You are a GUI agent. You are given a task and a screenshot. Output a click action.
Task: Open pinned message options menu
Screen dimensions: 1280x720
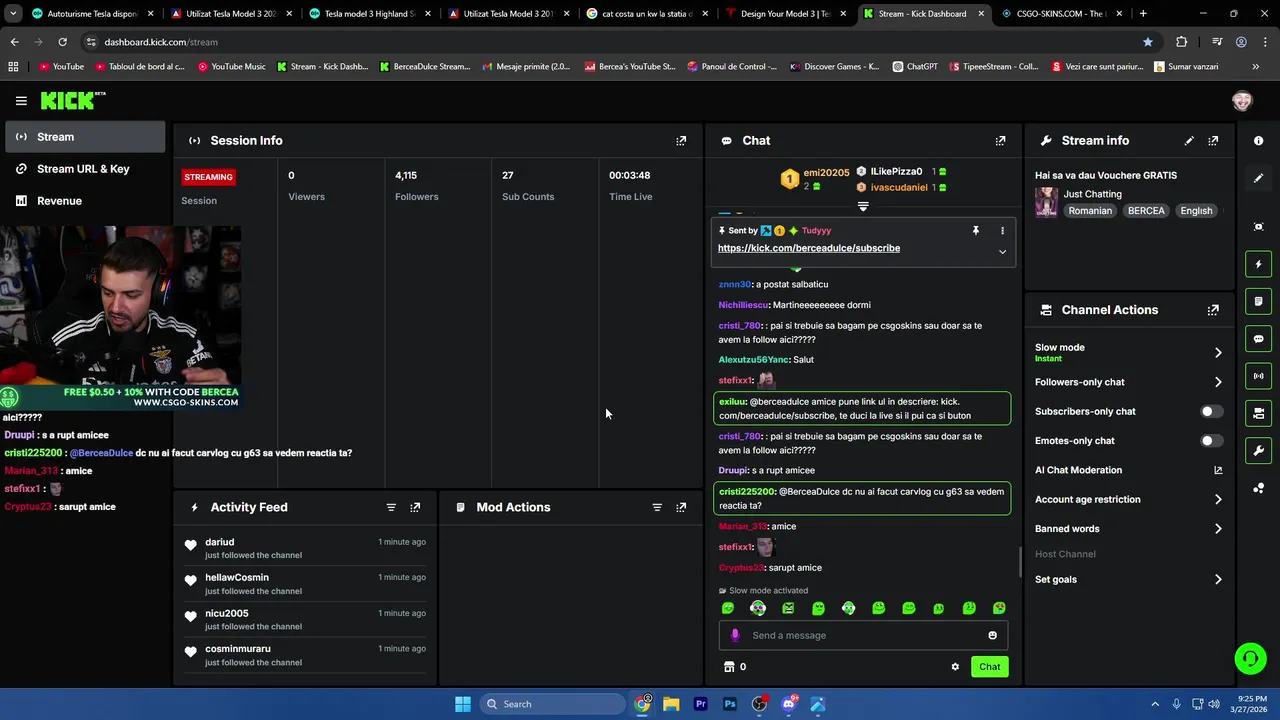1002,231
